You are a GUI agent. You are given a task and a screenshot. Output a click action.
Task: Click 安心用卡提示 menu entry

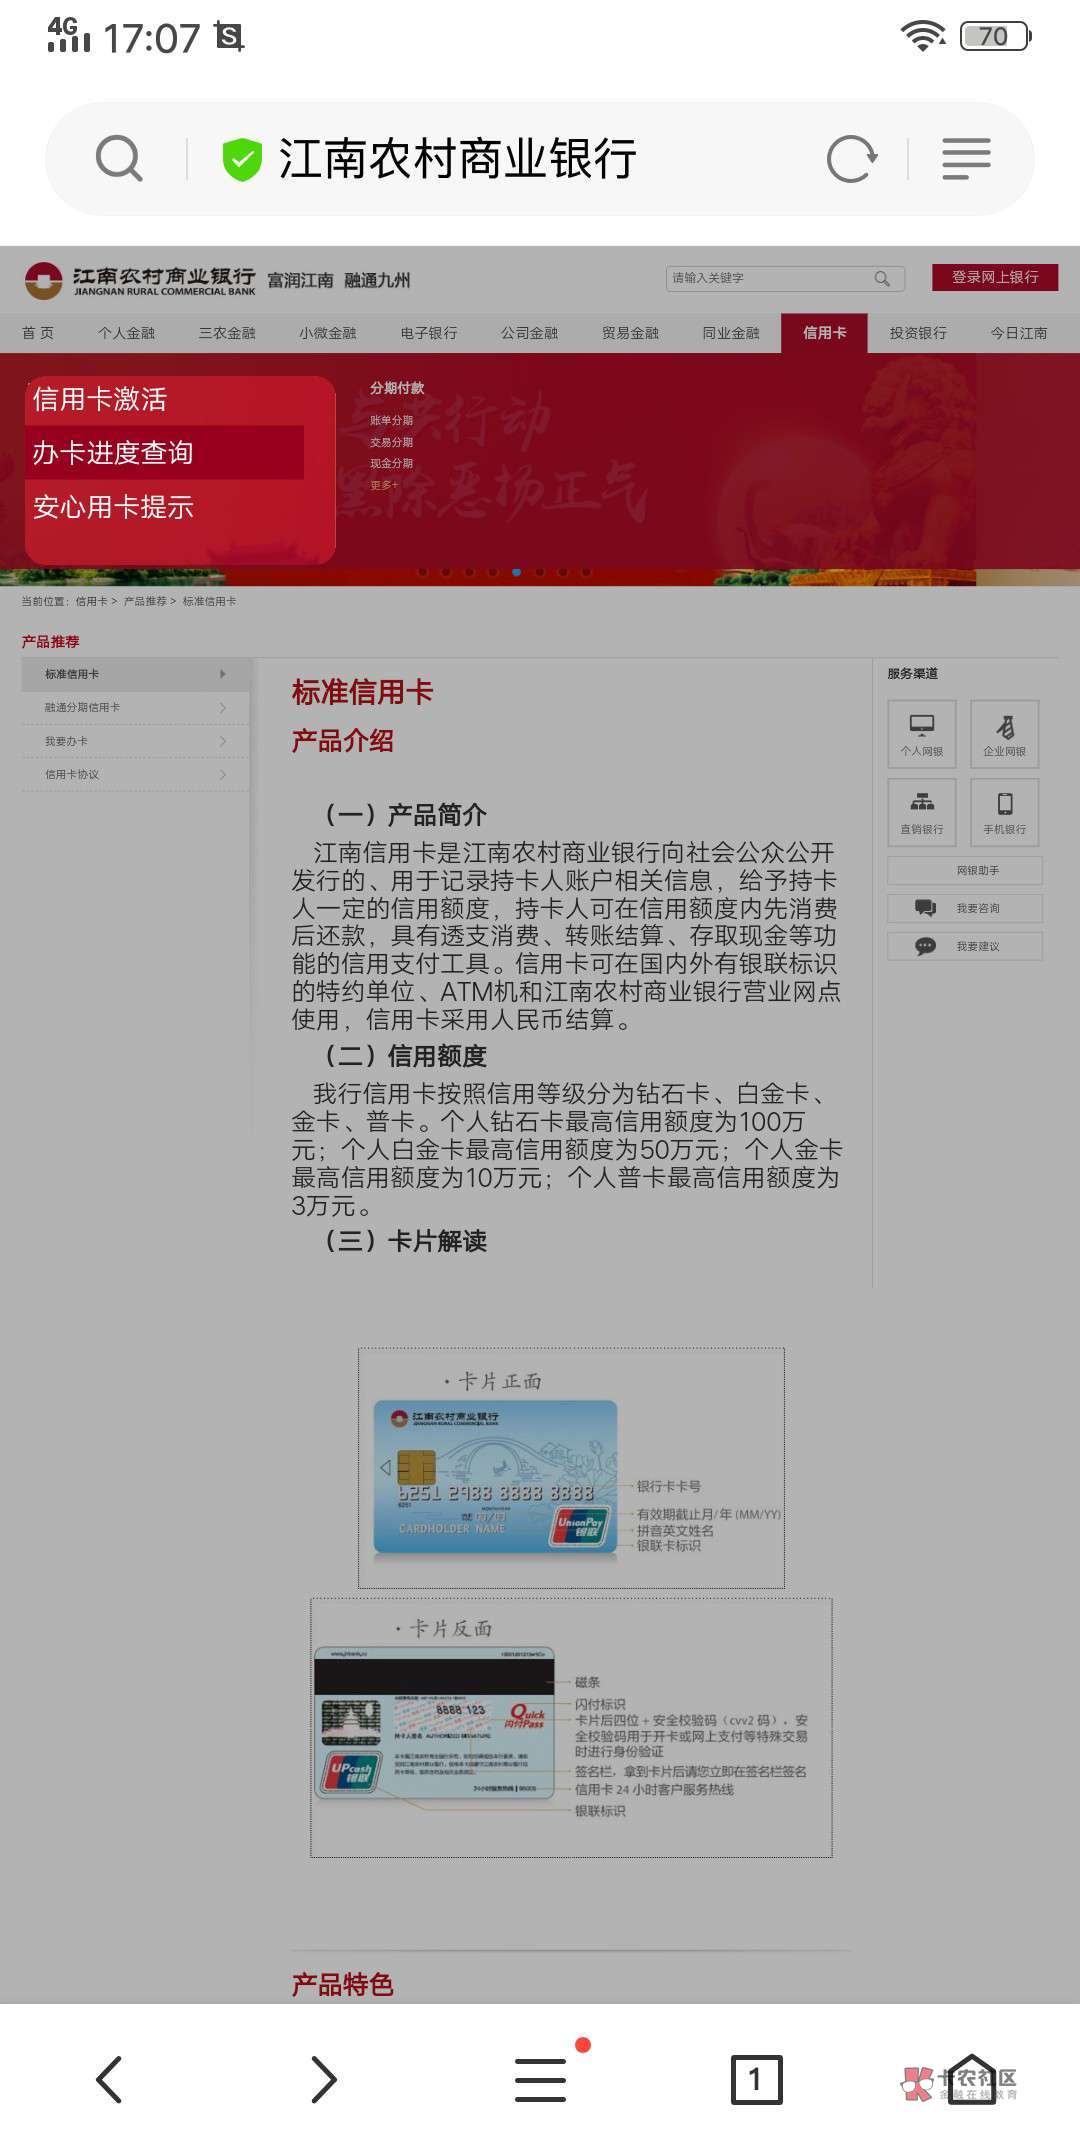click(113, 507)
